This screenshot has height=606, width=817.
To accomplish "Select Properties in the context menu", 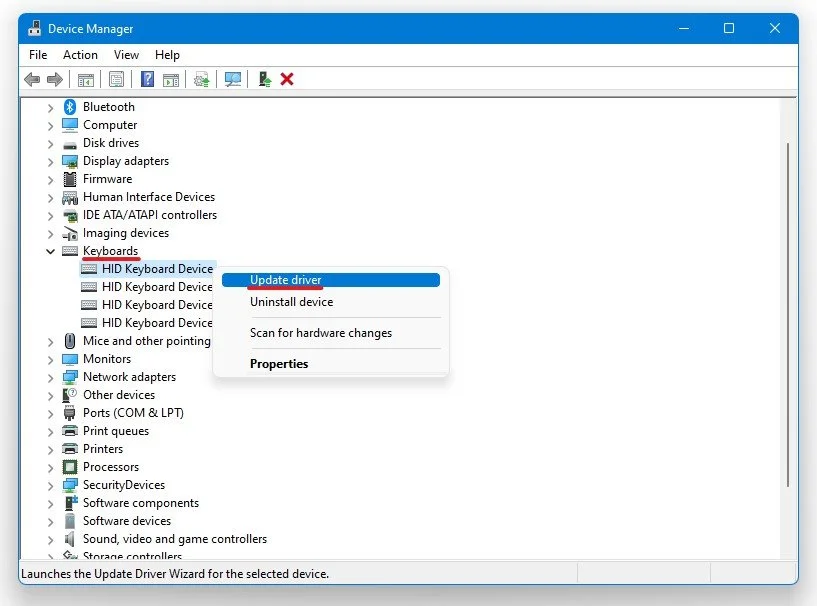I will click(x=278, y=364).
